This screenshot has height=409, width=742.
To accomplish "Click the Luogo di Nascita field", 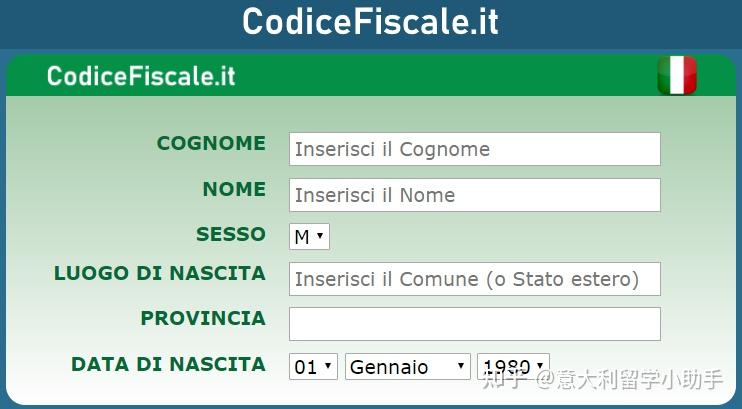I will point(474,279).
